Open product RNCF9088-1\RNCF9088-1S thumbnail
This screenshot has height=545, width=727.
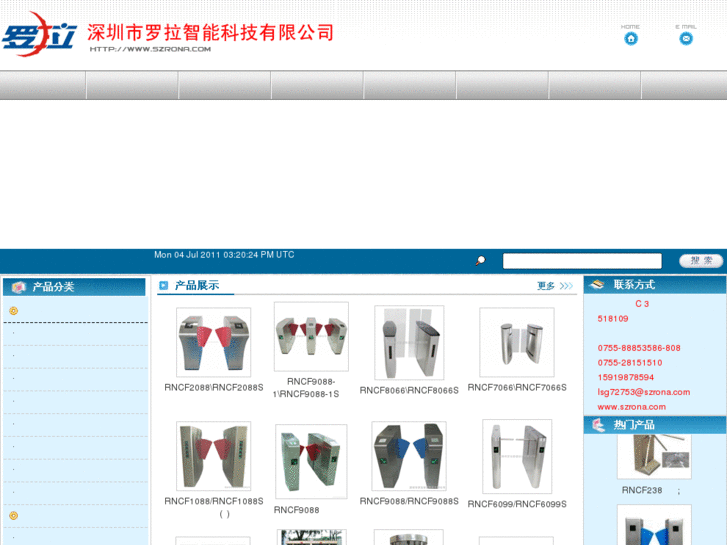click(x=311, y=336)
